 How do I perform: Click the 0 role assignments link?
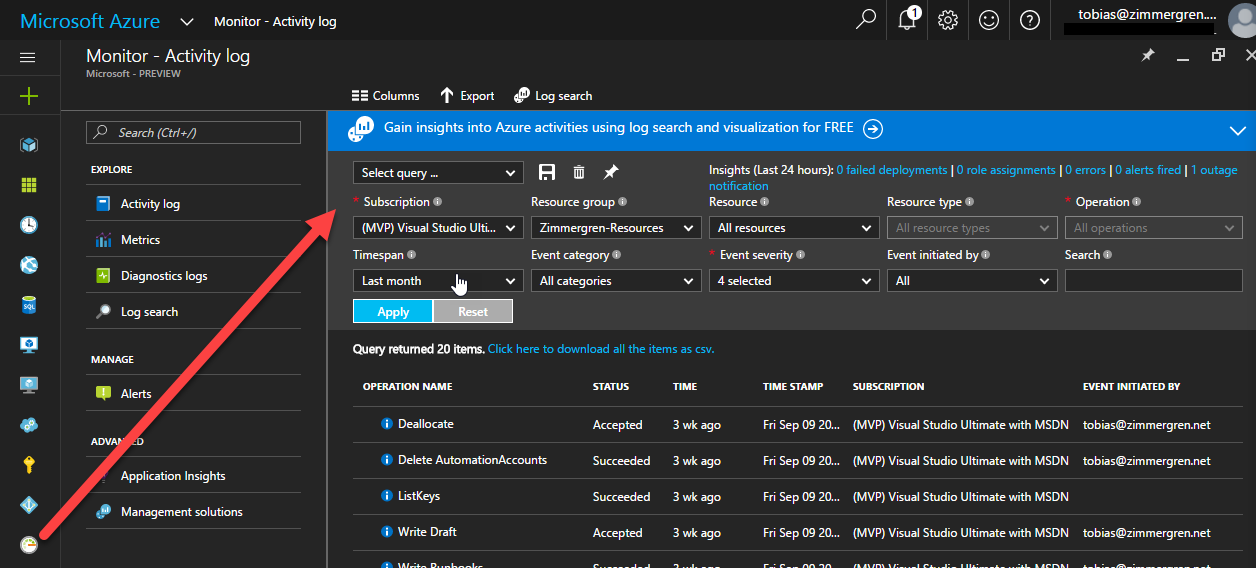tap(1006, 170)
